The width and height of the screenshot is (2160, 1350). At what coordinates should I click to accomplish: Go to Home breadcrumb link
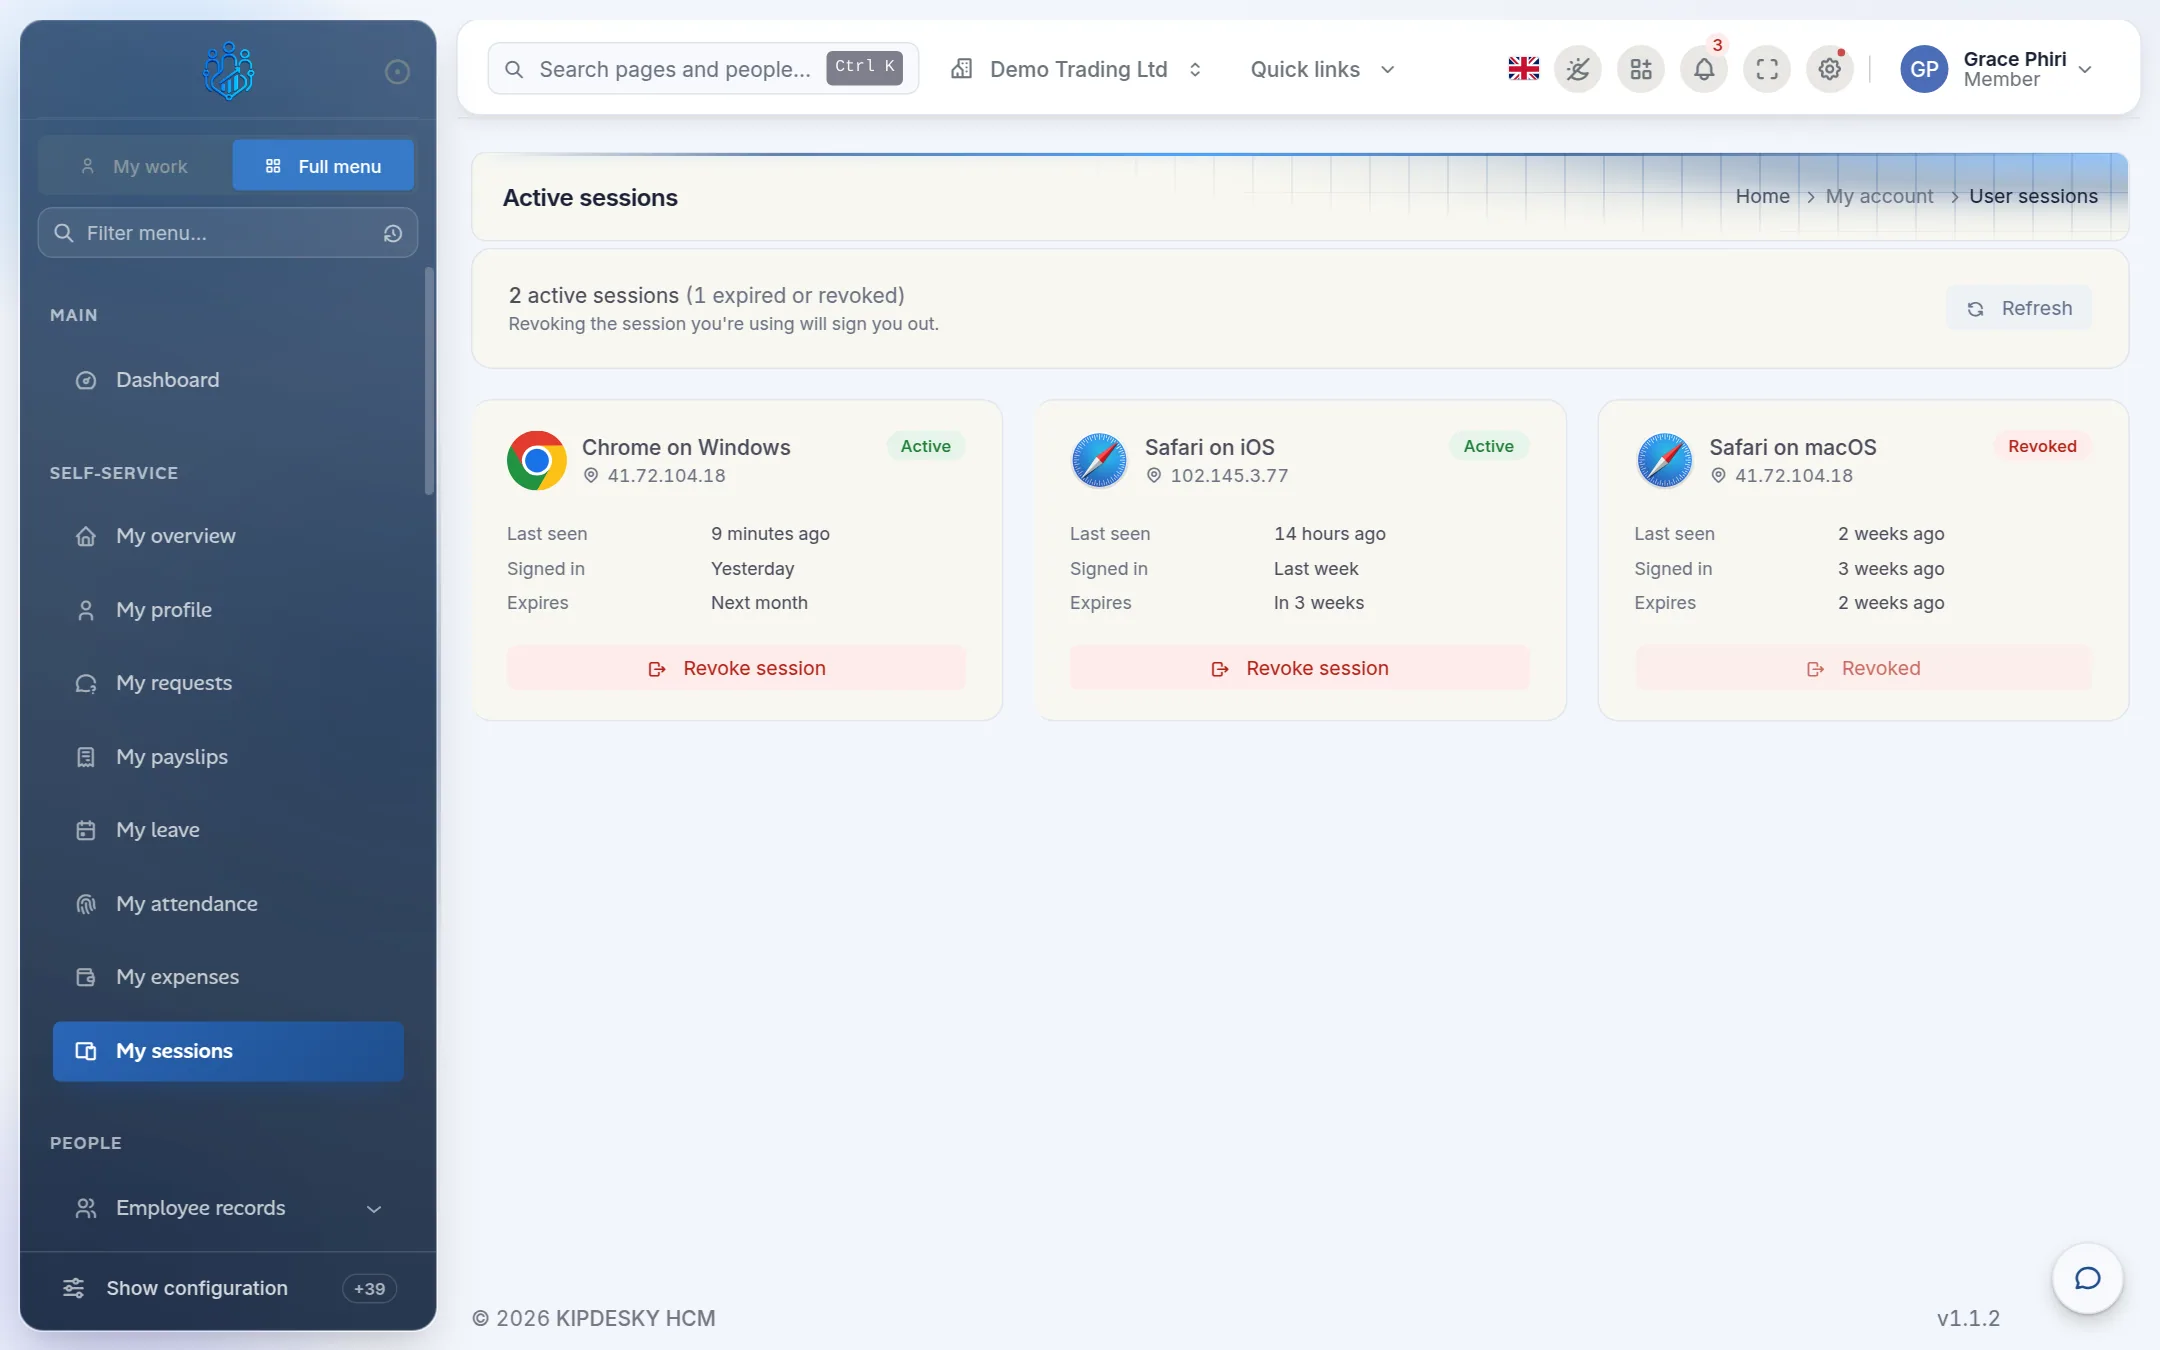tap(1762, 196)
